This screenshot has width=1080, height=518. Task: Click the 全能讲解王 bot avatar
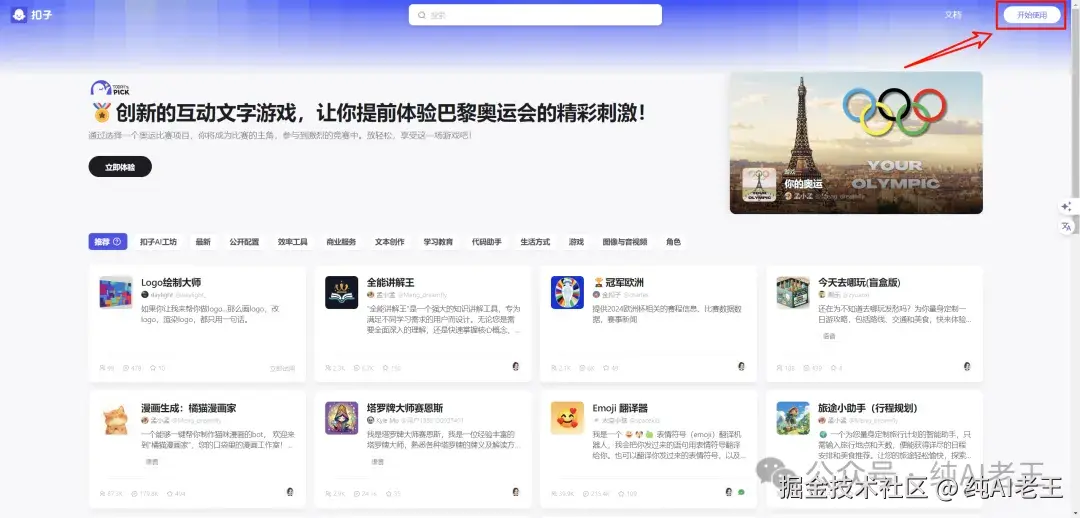point(342,292)
